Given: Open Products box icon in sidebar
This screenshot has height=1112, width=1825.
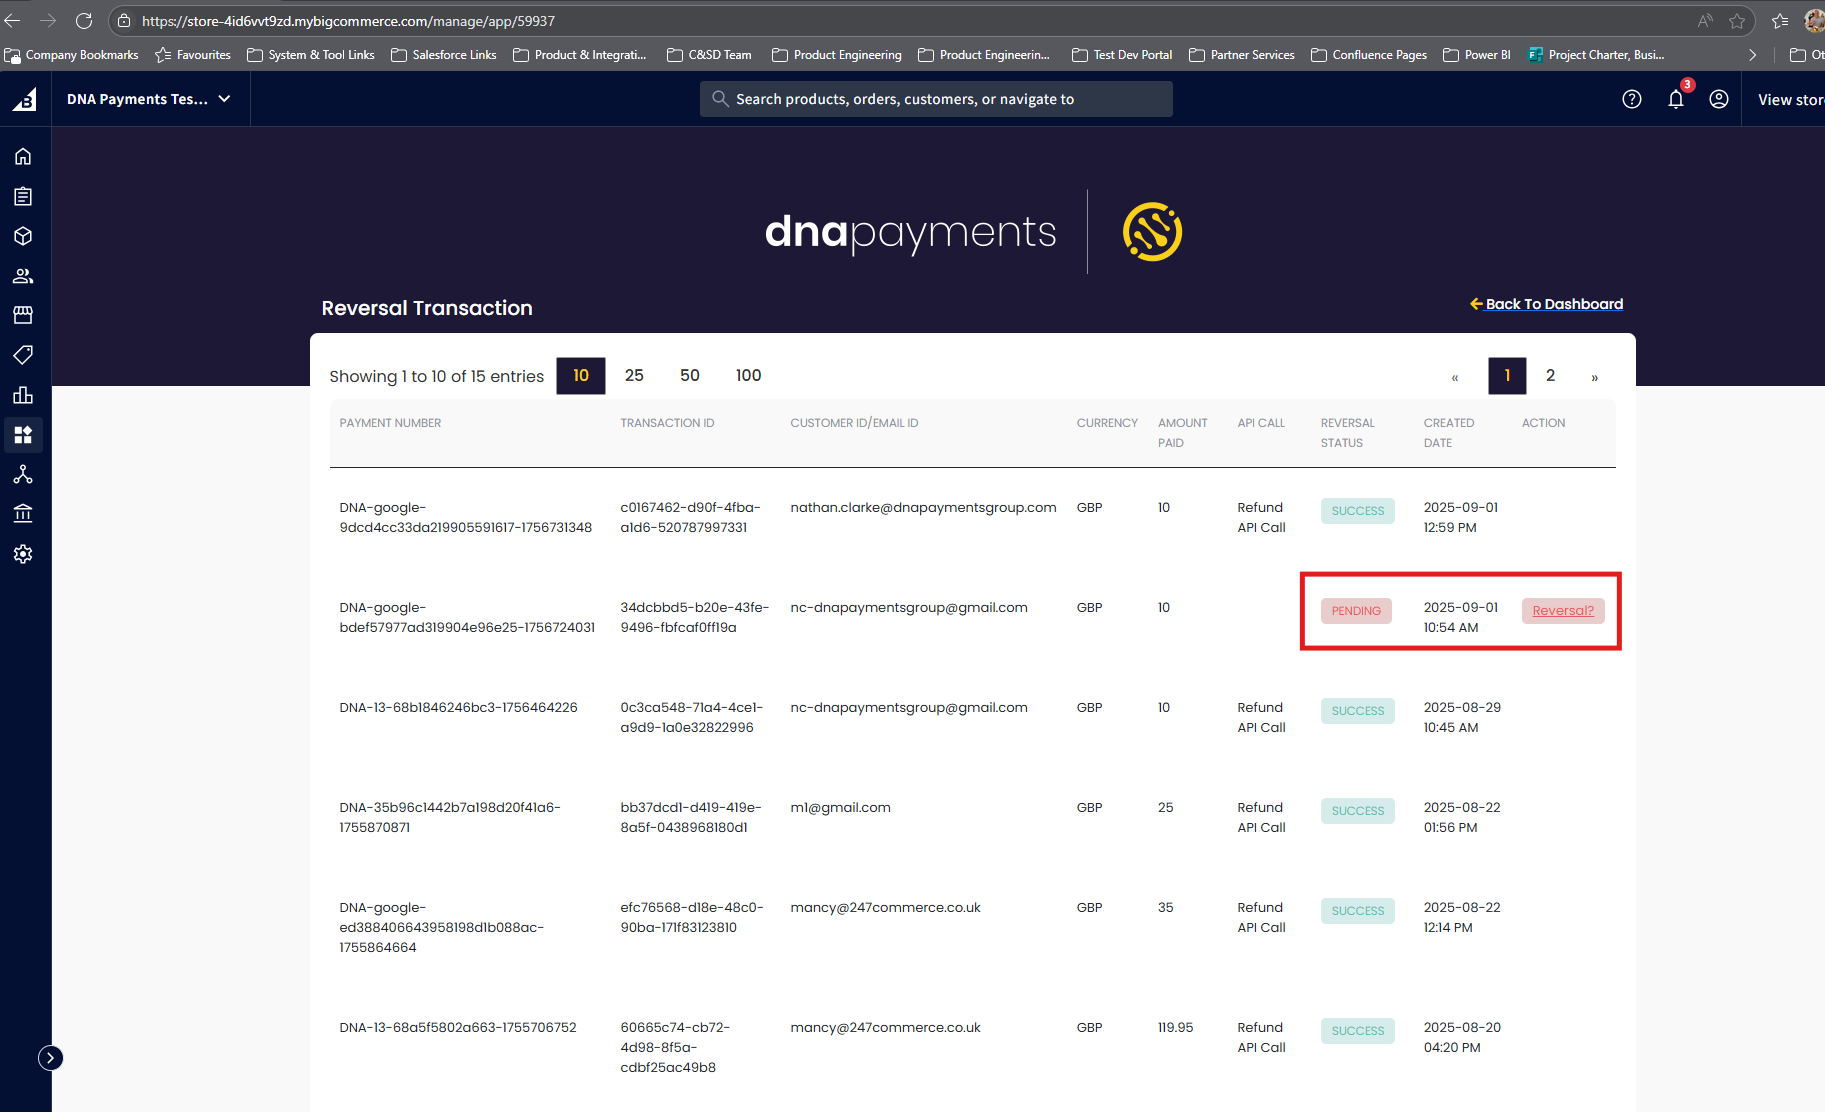Looking at the screenshot, I should pos(23,236).
